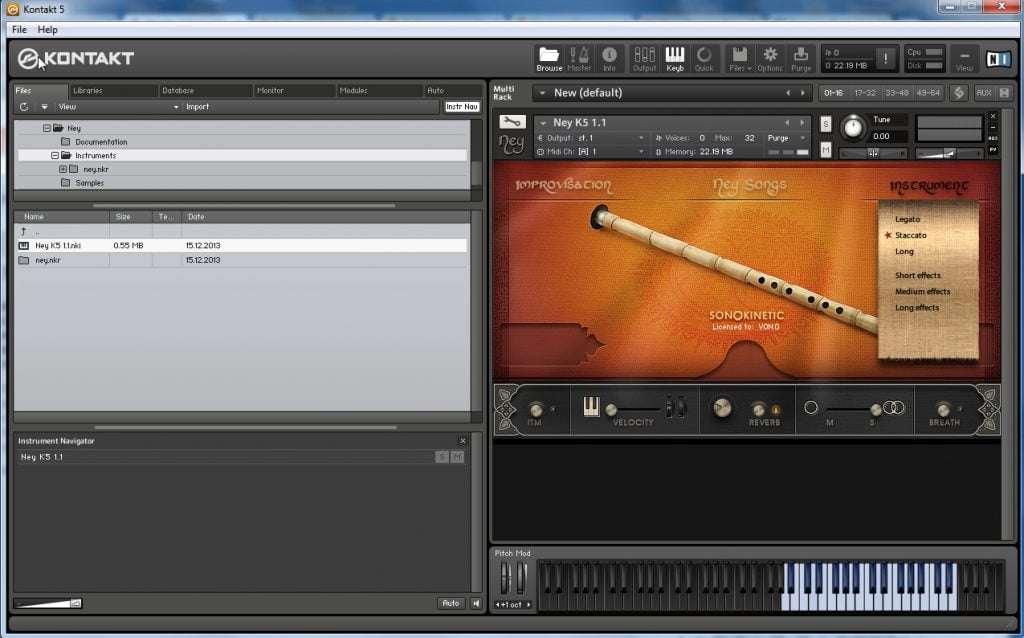
Task: Open the Files dropdown menu
Action: (x=739, y=59)
